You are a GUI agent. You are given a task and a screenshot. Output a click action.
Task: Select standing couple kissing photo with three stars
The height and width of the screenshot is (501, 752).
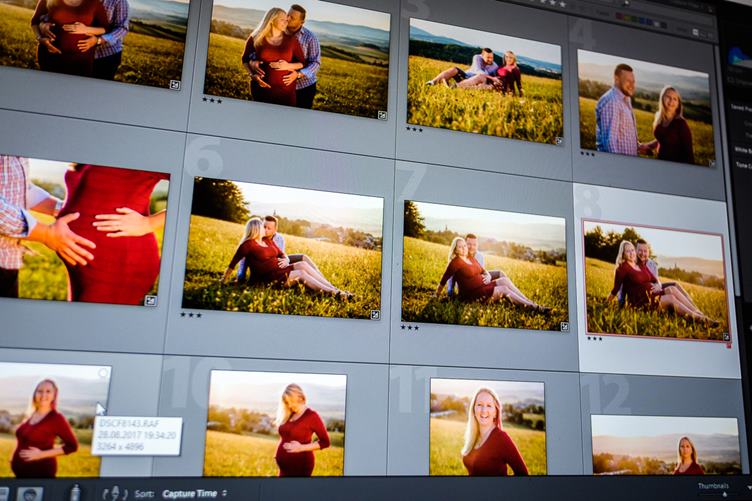(x=296, y=57)
